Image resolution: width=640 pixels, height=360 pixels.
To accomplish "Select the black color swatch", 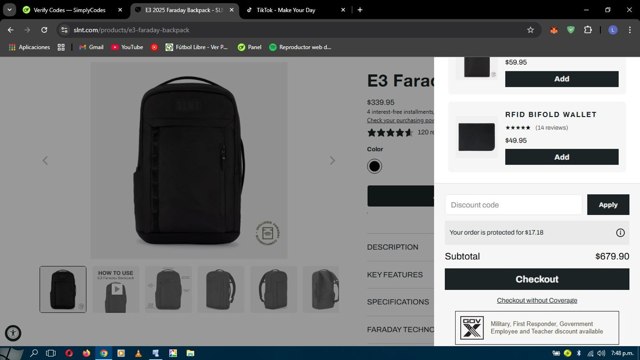I will point(374,166).
